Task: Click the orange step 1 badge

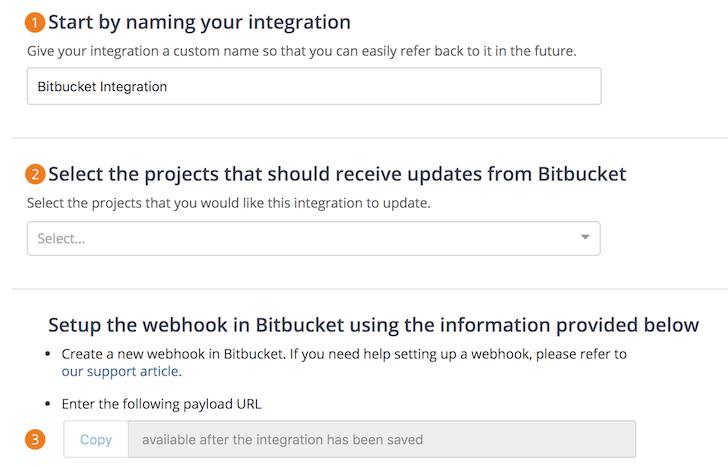Action: click(36, 22)
